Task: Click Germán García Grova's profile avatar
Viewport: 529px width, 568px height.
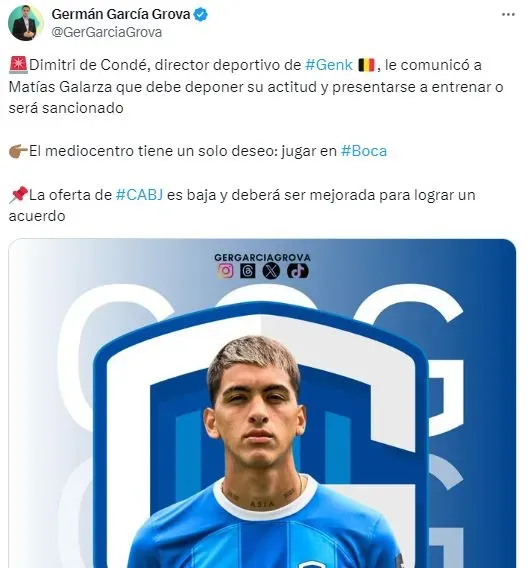Action: (x=26, y=23)
